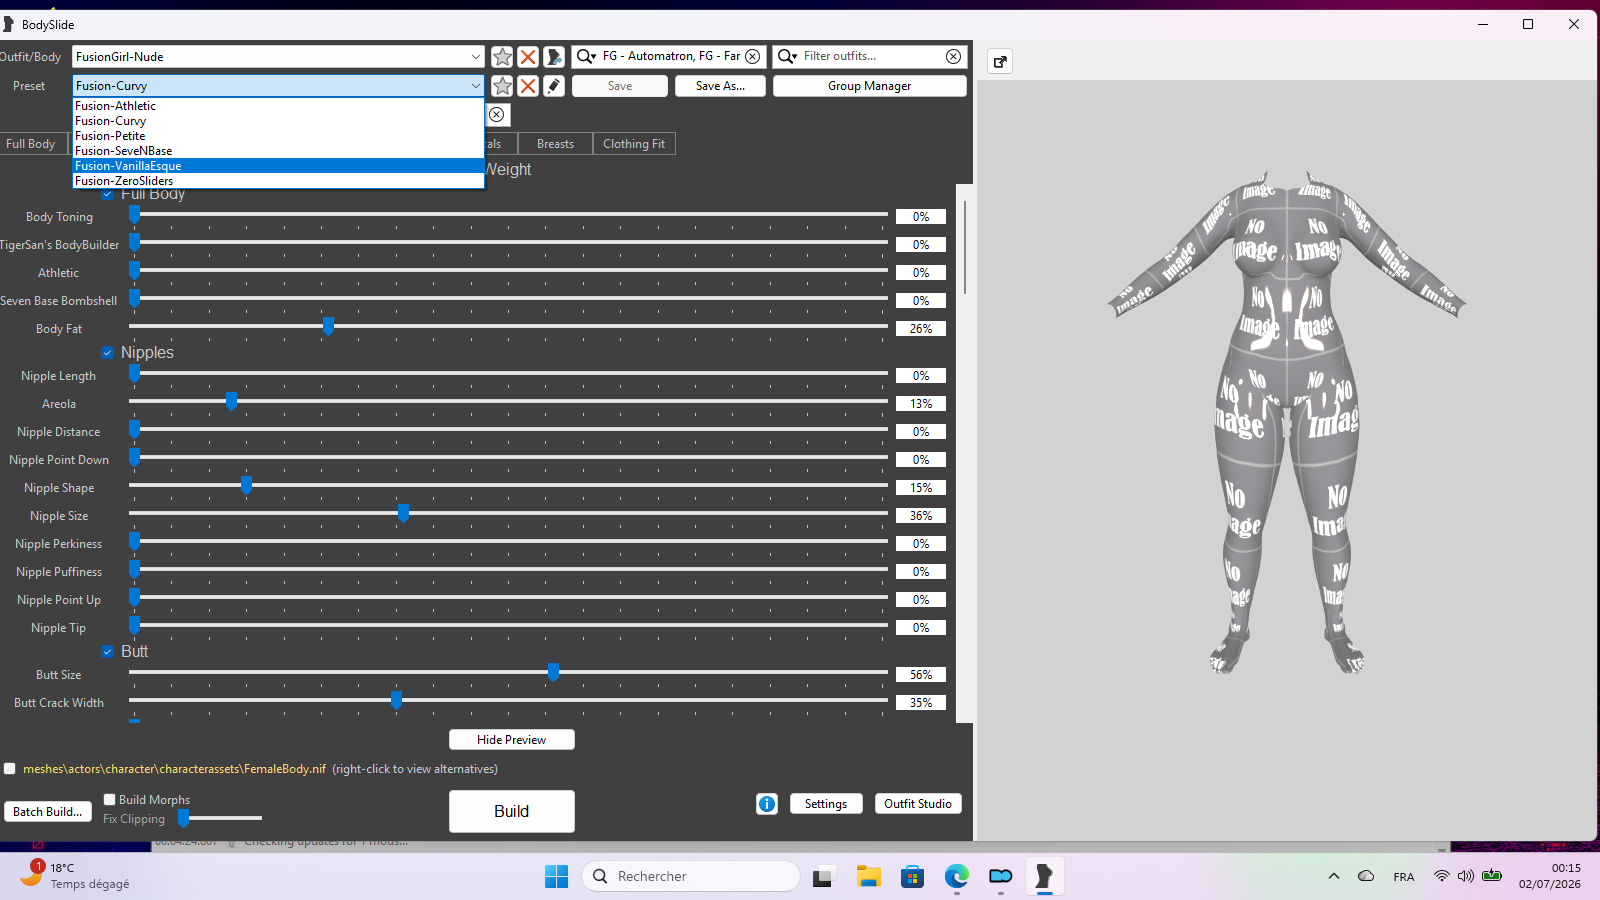Clear the slider filter with round X
The image size is (1600, 900).
click(x=497, y=115)
